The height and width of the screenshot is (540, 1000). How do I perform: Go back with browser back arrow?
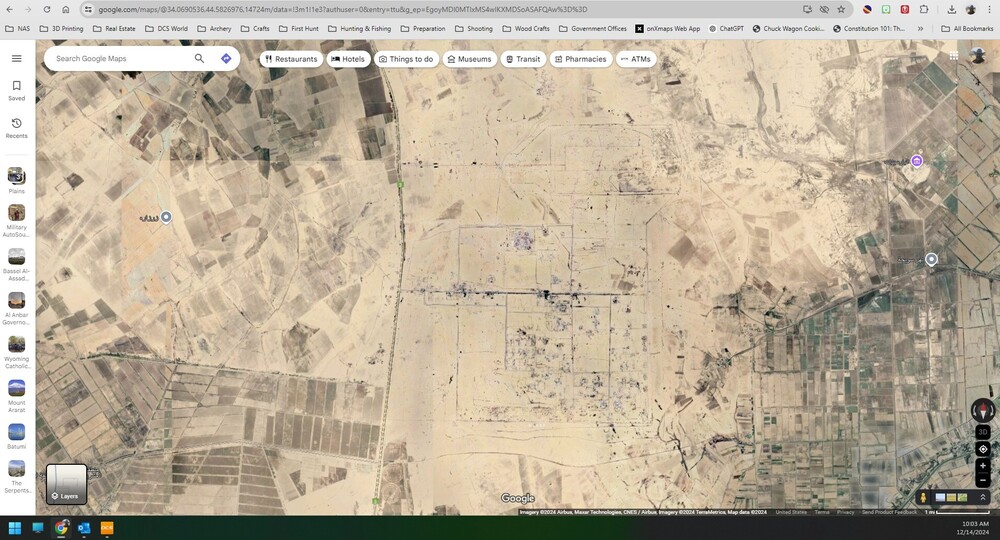pos(9,10)
